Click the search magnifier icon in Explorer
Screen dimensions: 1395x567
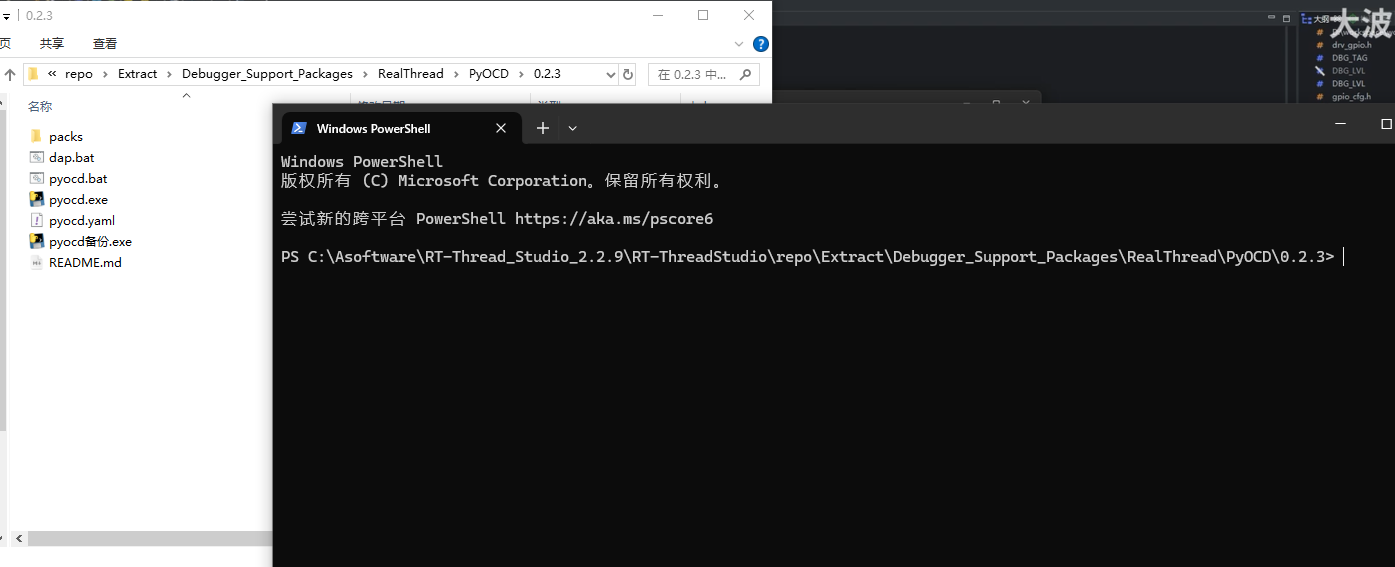point(745,74)
